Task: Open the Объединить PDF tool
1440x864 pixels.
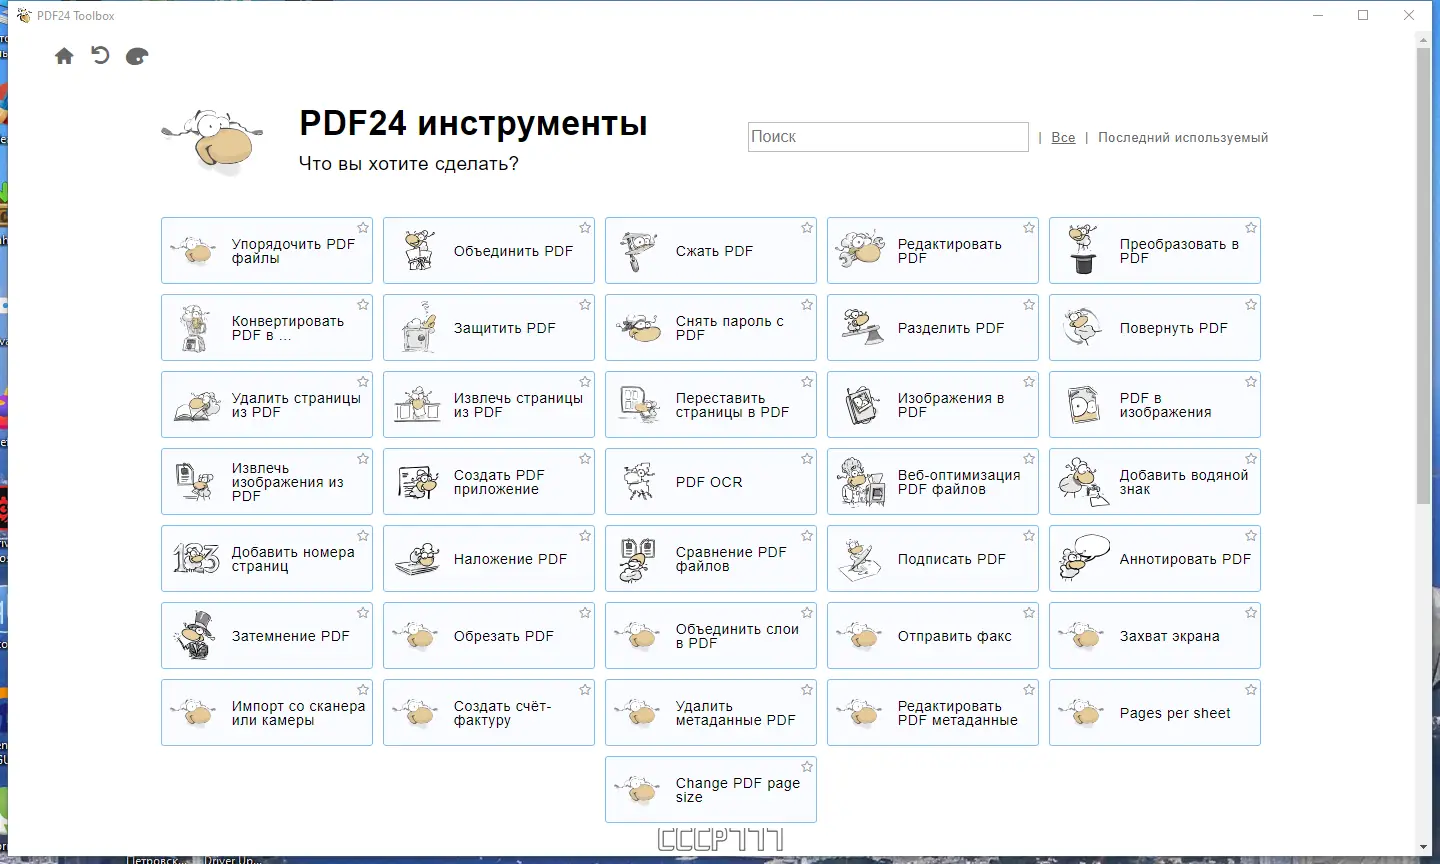Action: pyautogui.click(x=488, y=250)
